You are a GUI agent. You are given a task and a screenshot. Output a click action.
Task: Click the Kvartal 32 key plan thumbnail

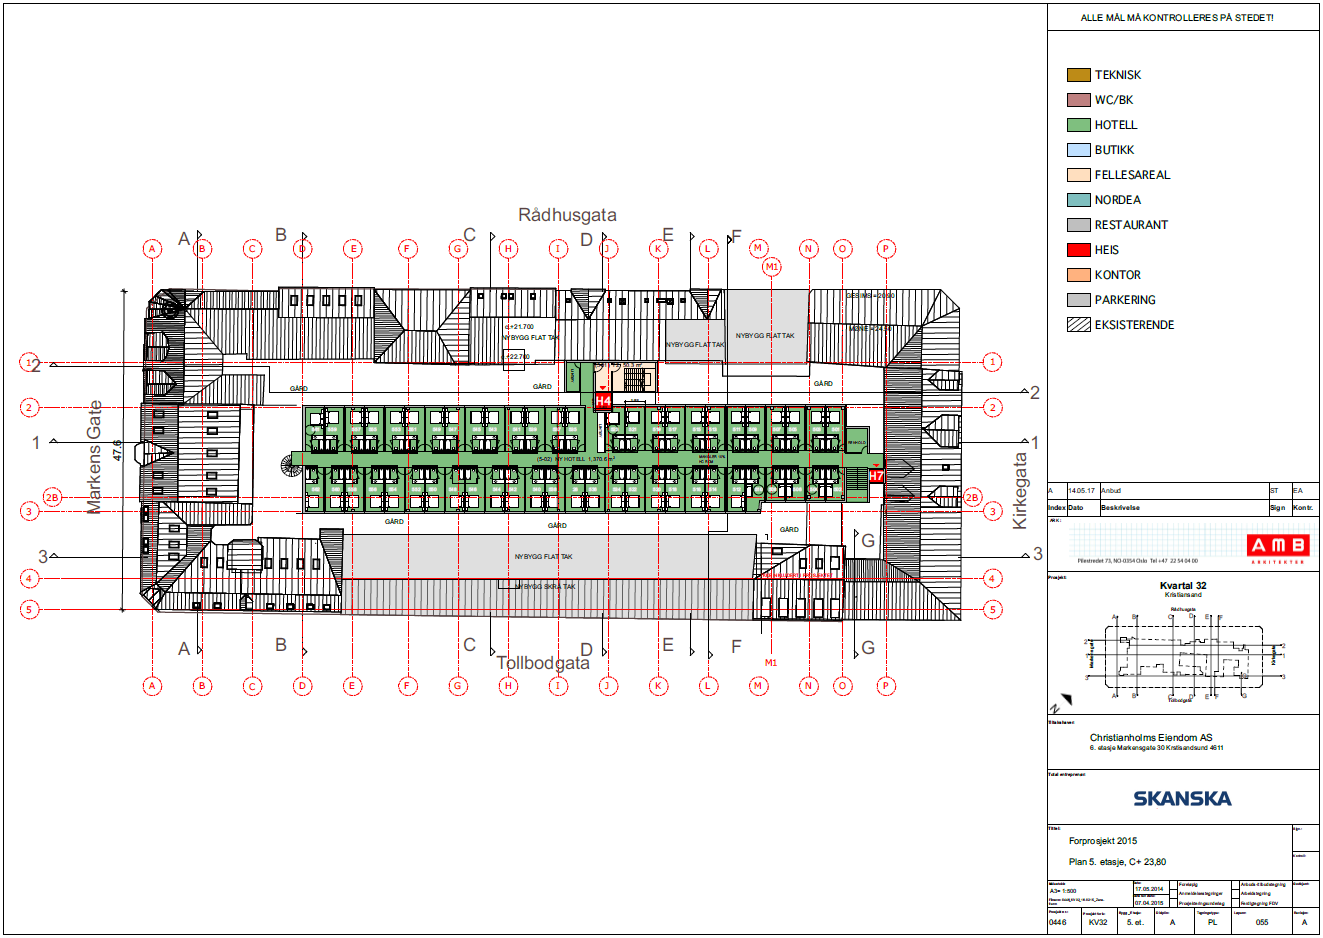click(1183, 655)
